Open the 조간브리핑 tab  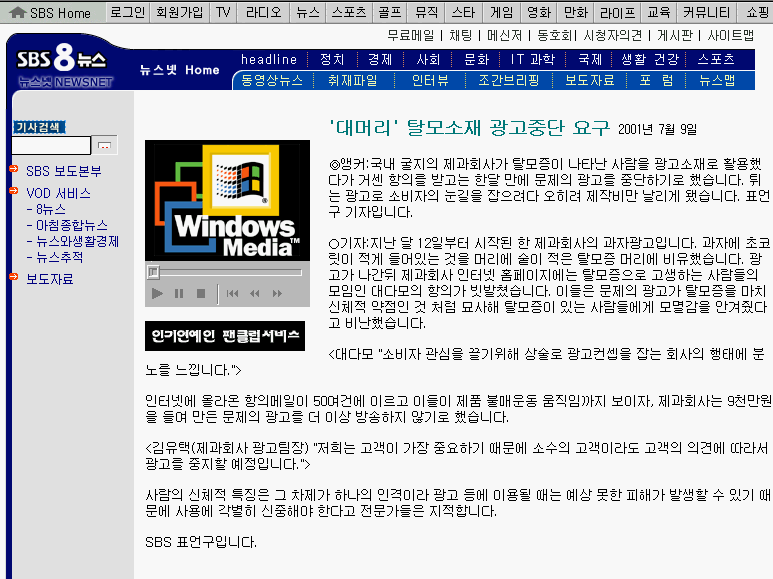point(509,80)
